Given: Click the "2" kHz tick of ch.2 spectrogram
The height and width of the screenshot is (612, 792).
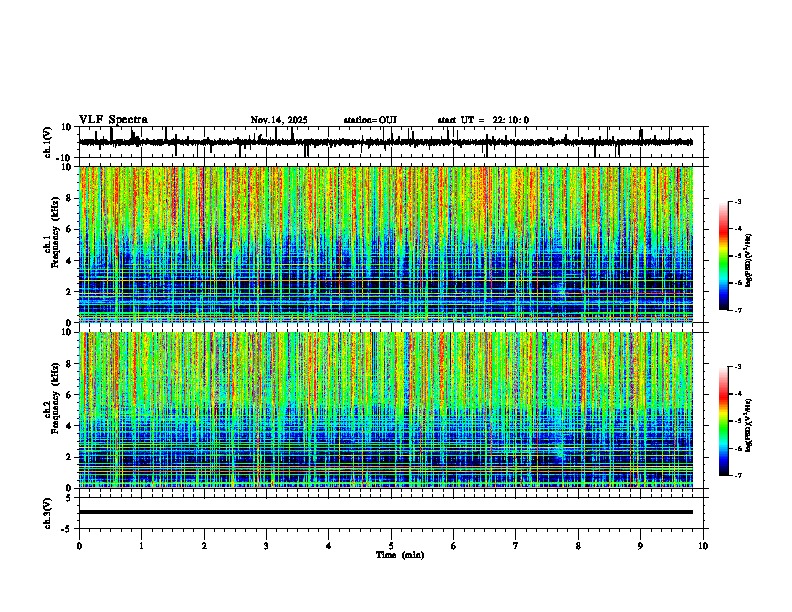Looking at the screenshot, I should pos(70,457).
